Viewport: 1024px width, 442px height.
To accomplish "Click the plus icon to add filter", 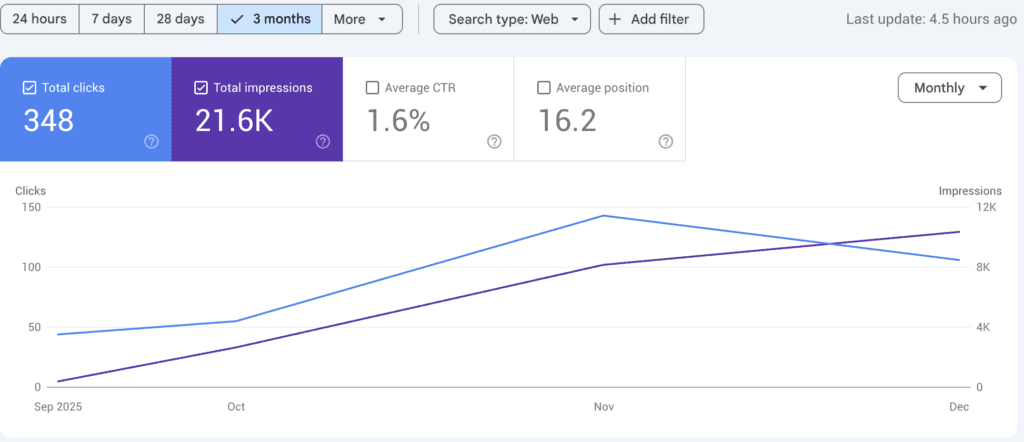I will pyautogui.click(x=615, y=19).
